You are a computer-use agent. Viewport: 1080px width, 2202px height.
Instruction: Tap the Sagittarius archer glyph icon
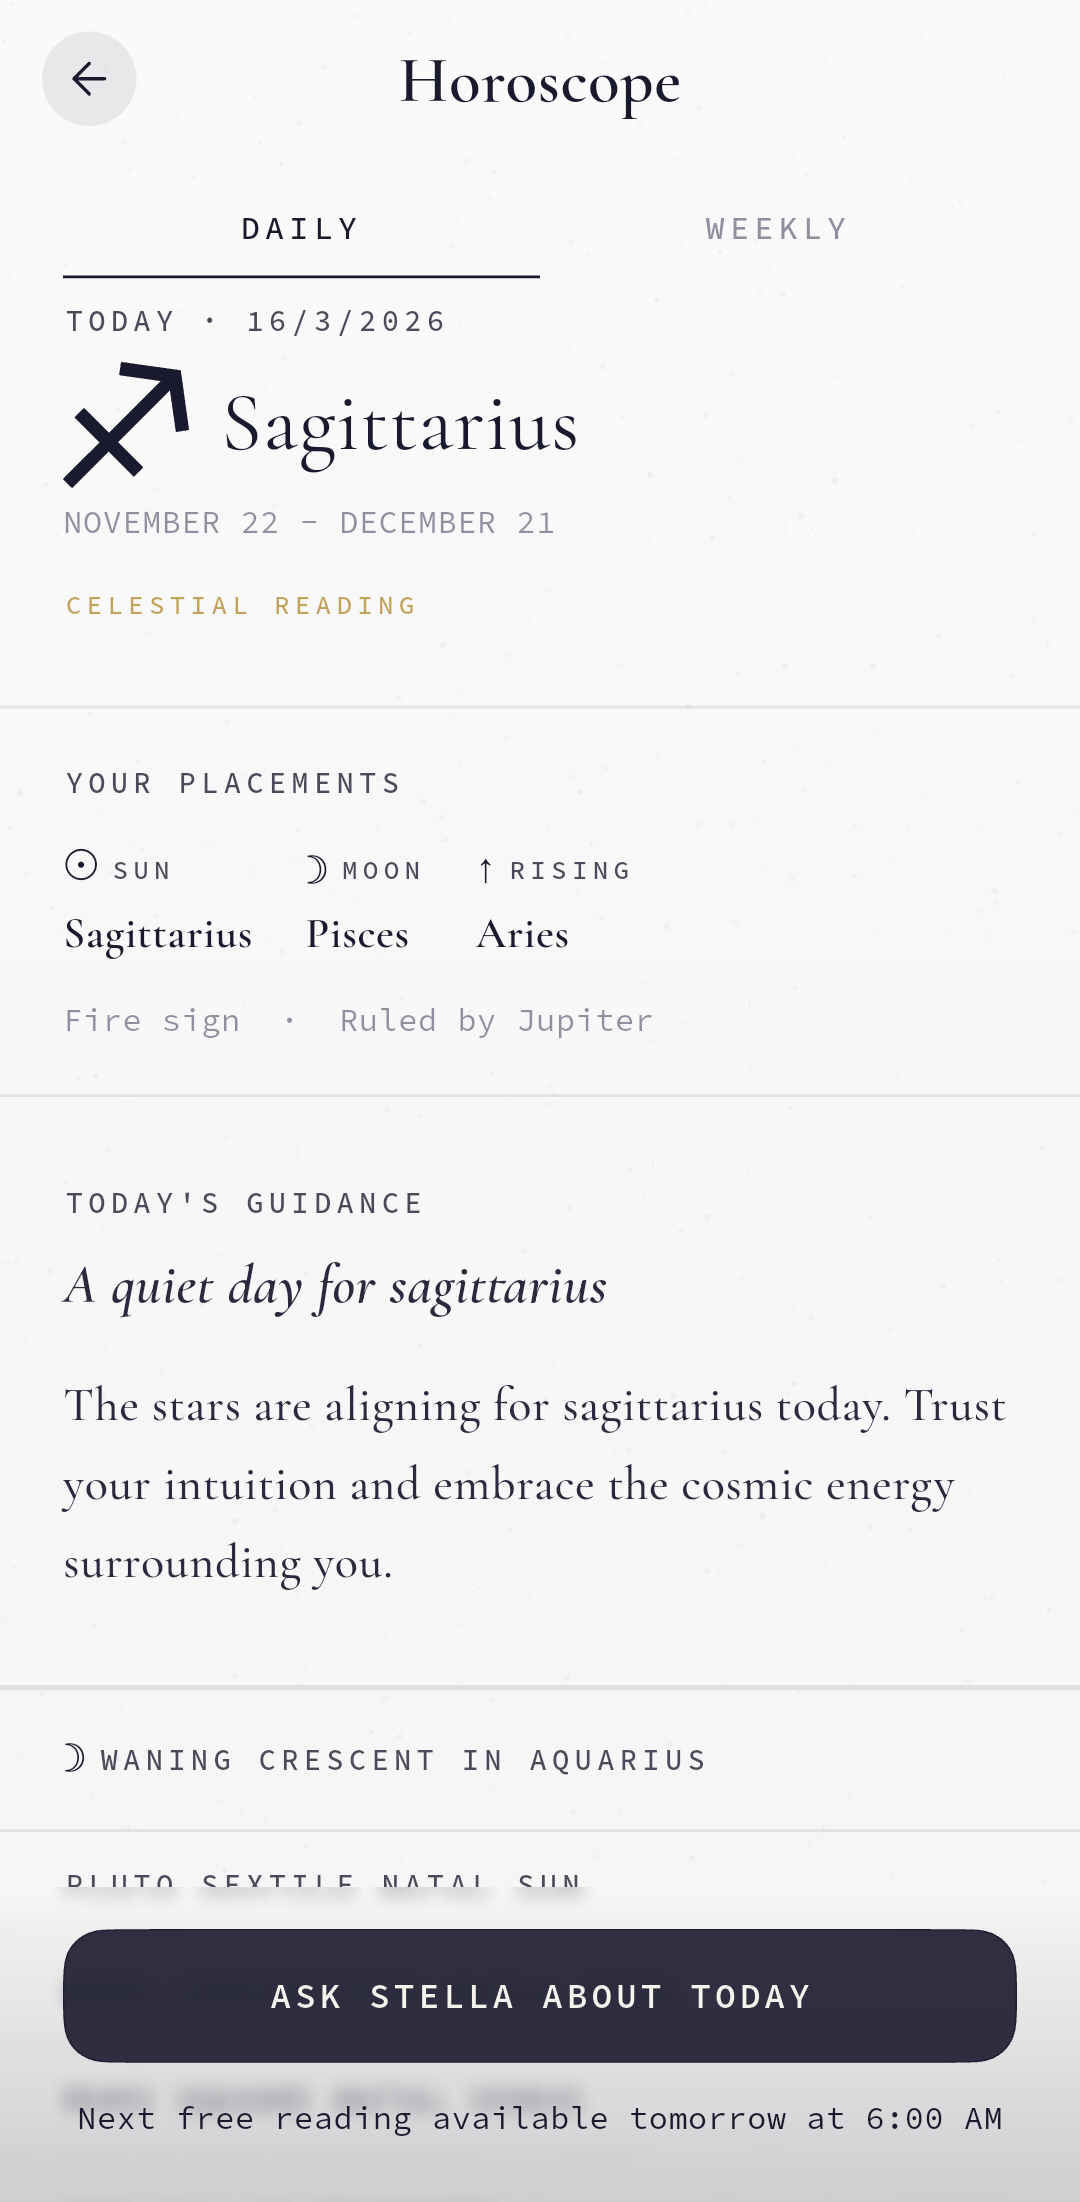[x=127, y=425]
